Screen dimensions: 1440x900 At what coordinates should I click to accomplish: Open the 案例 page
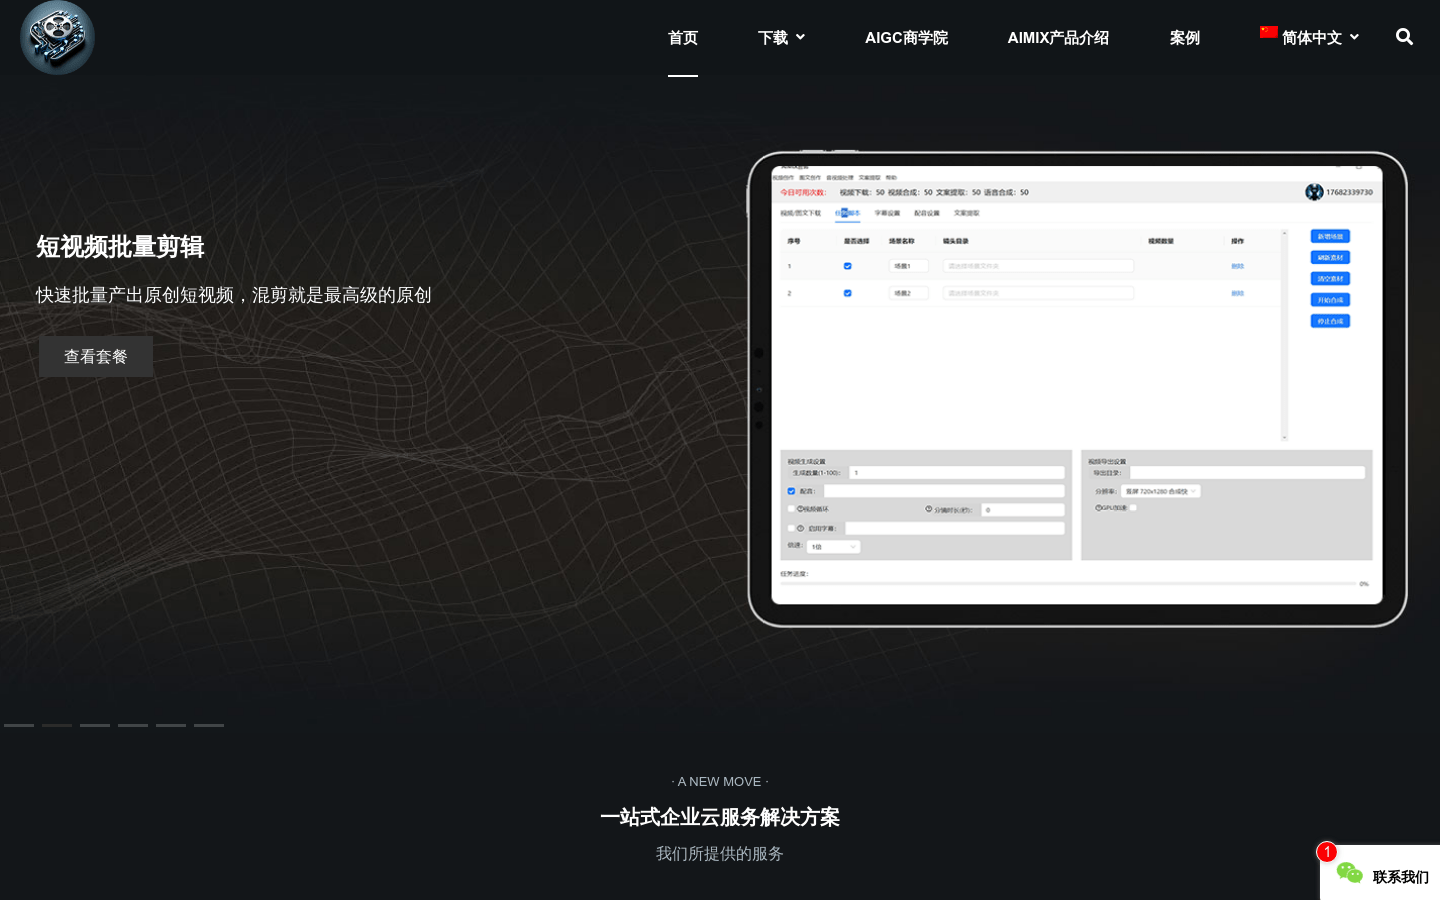(x=1184, y=38)
